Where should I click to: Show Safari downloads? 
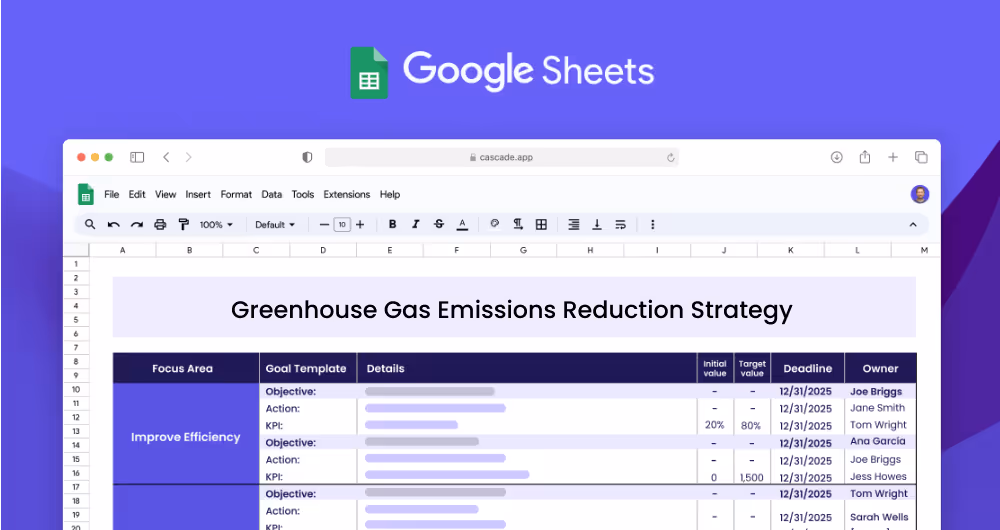pos(837,158)
